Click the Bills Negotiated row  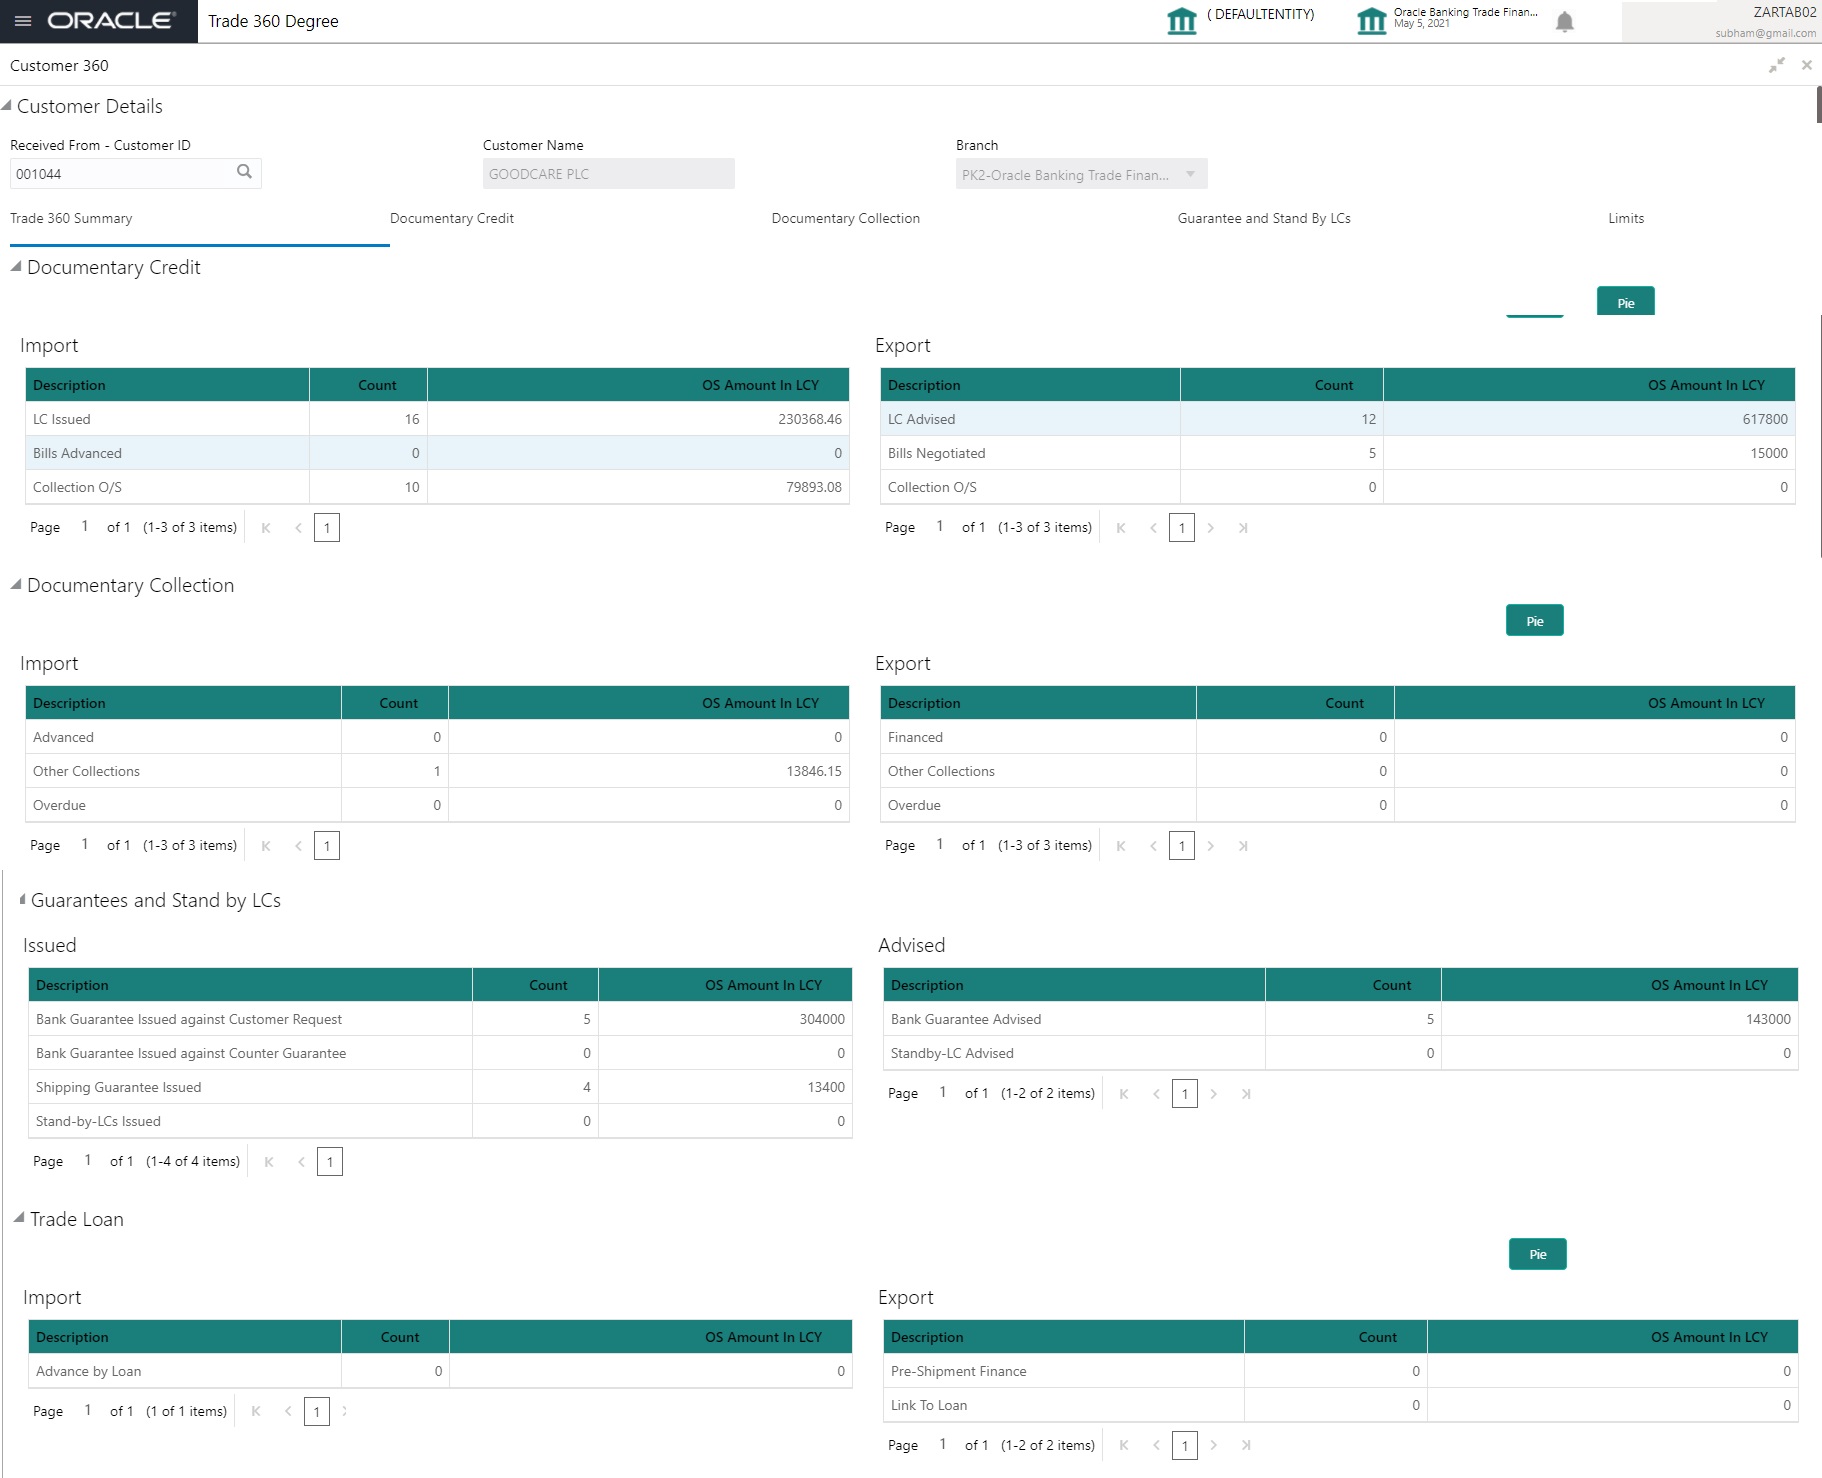[x=1338, y=453]
